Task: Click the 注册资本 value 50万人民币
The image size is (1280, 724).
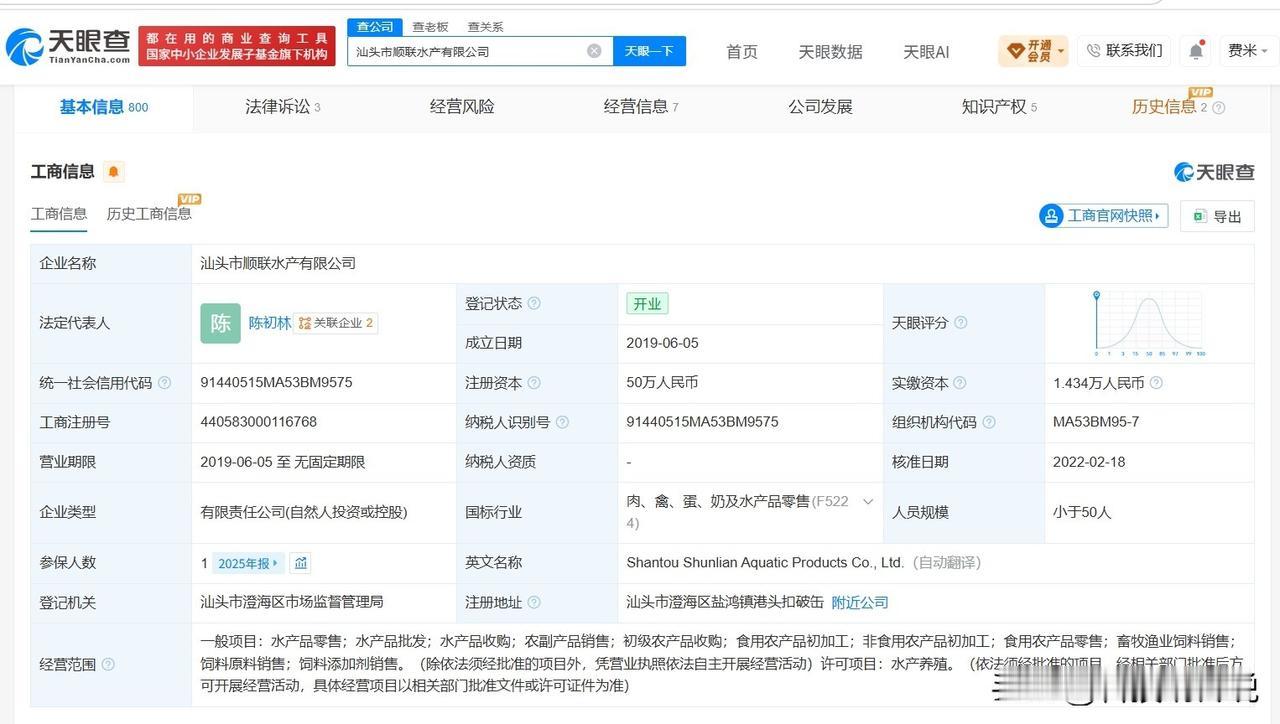Action: [663, 383]
